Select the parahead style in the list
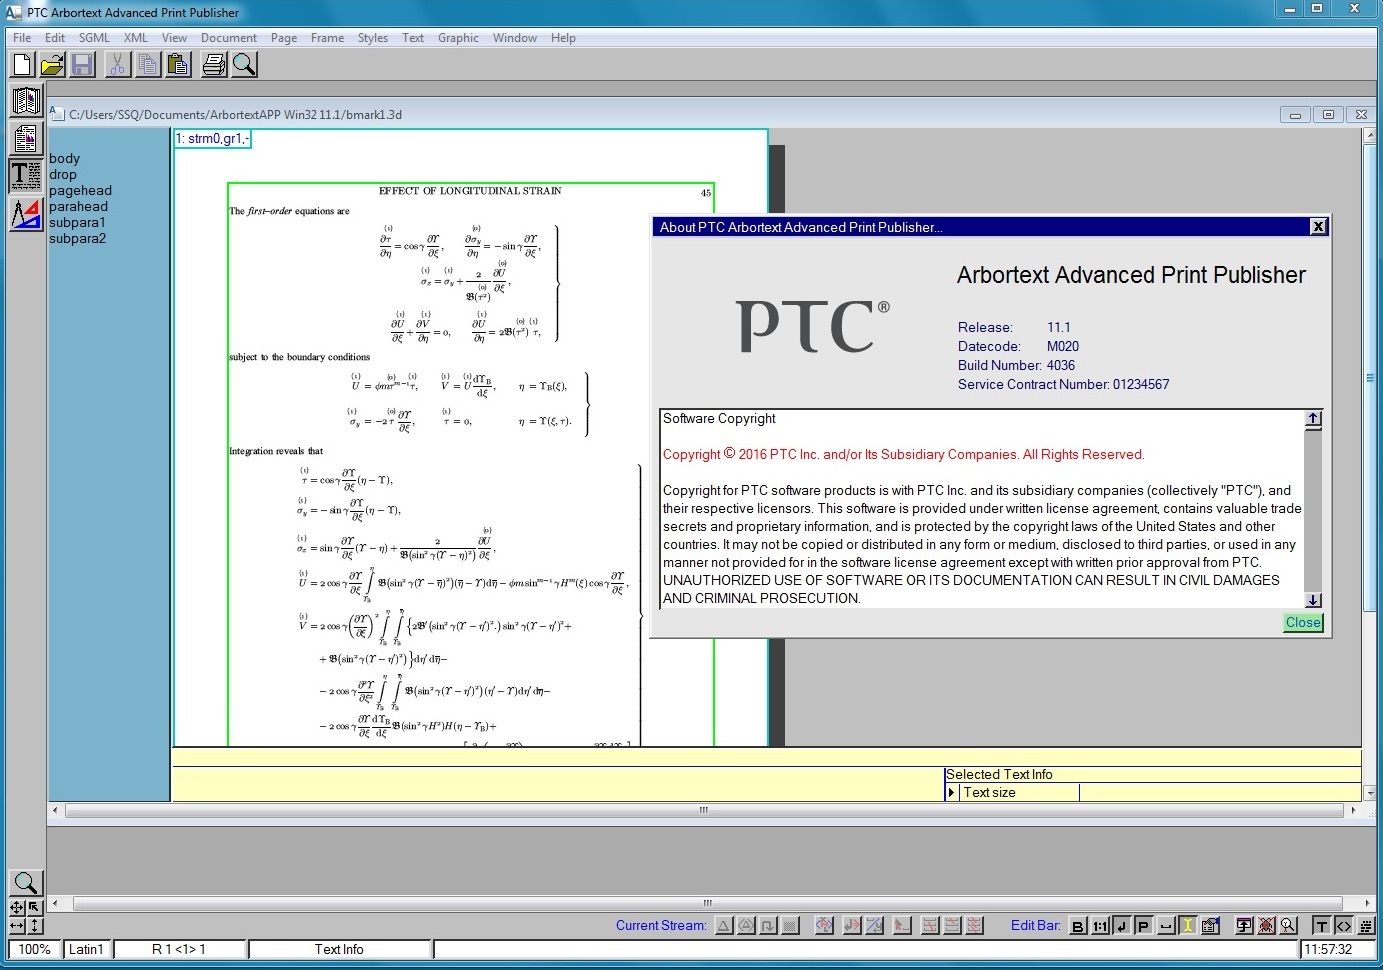This screenshot has width=1383, height=970. click(78, 207)
